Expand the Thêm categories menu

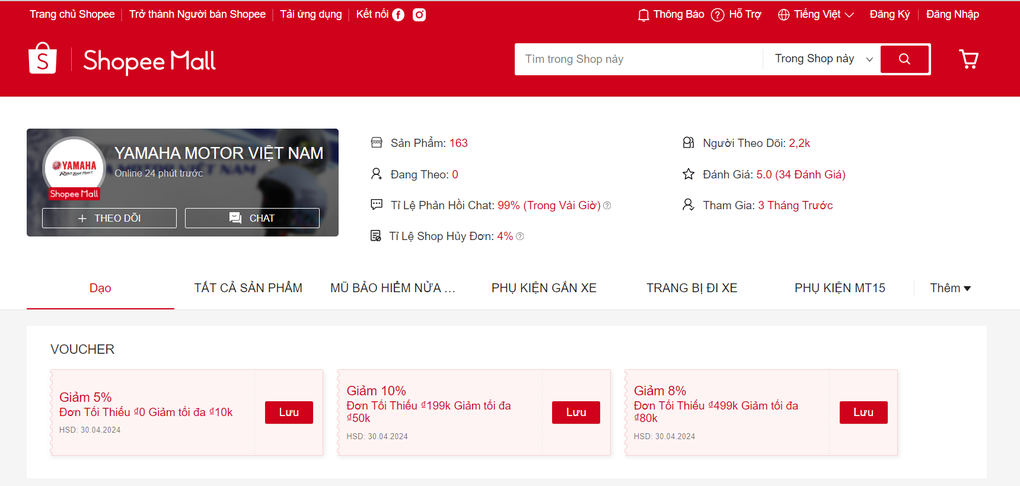coord(950,288)
